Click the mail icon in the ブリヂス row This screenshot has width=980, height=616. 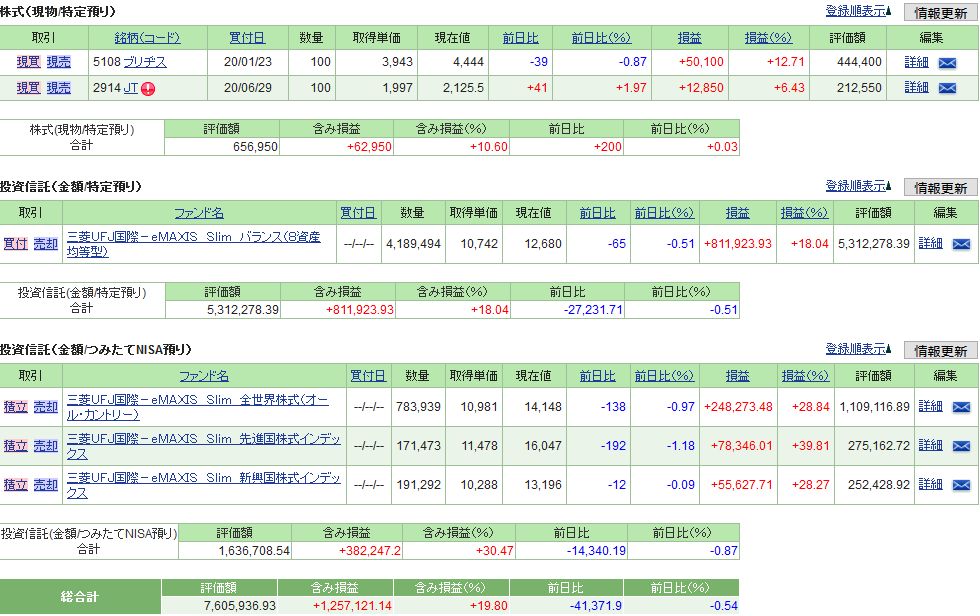[947, 63]
